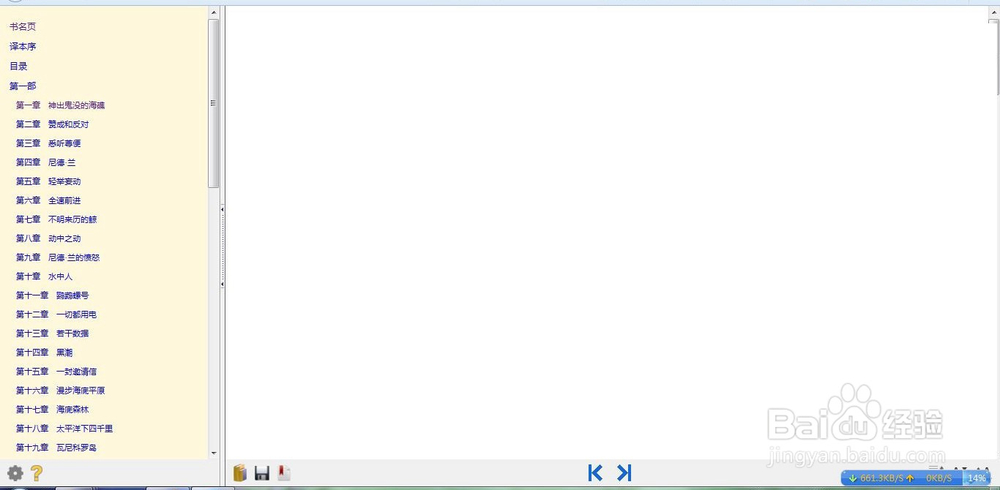Open 第十一章 鹦鹉螺号
This screenshot has height=490, width=1000.
click(52, 295)
